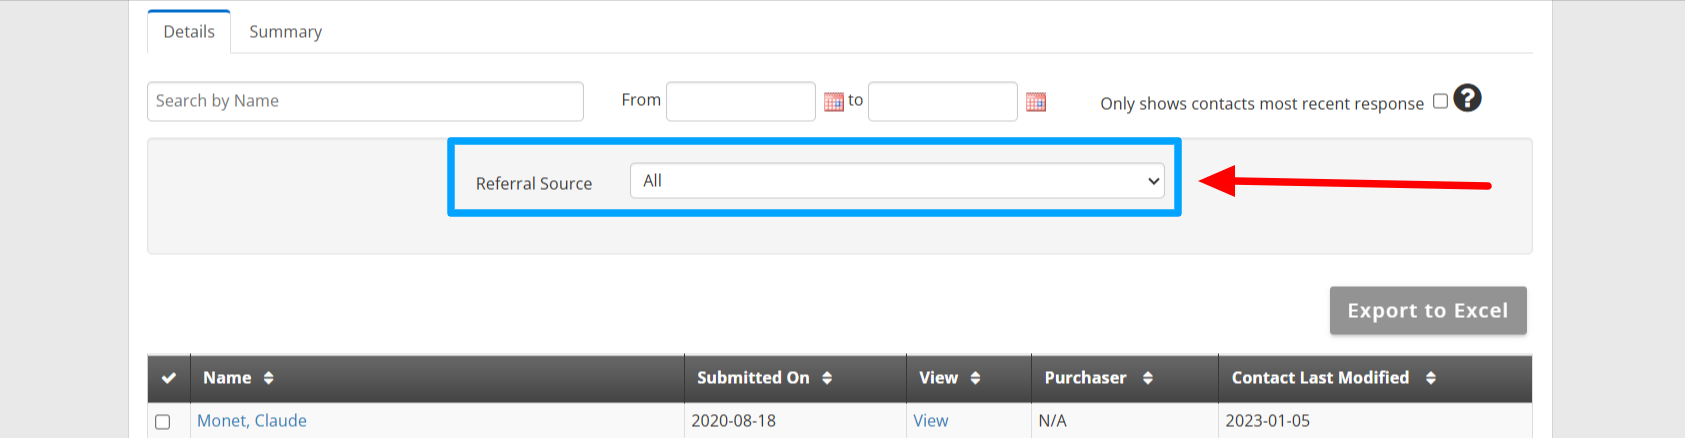Open the To date calendar picker
Viewport: 1685px width, 438px height.
pos(1036,102)
